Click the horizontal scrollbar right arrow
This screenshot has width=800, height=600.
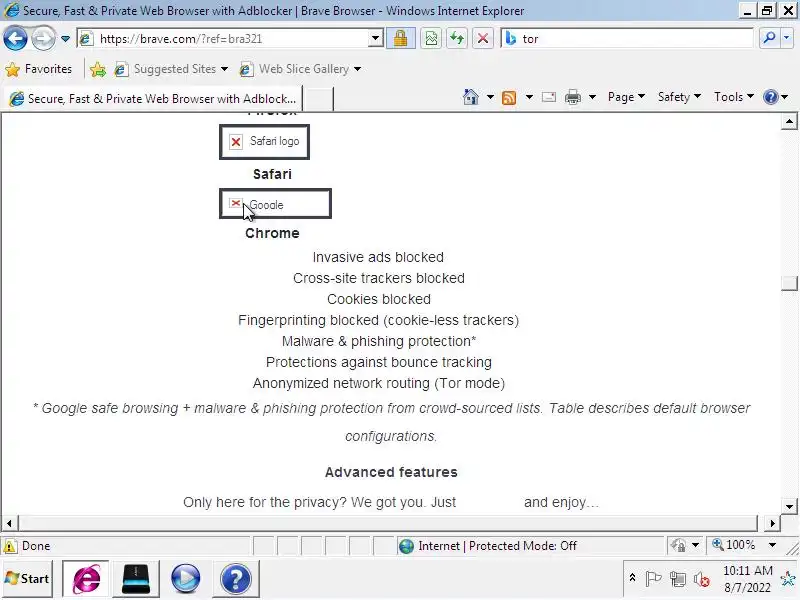[772, 523]
